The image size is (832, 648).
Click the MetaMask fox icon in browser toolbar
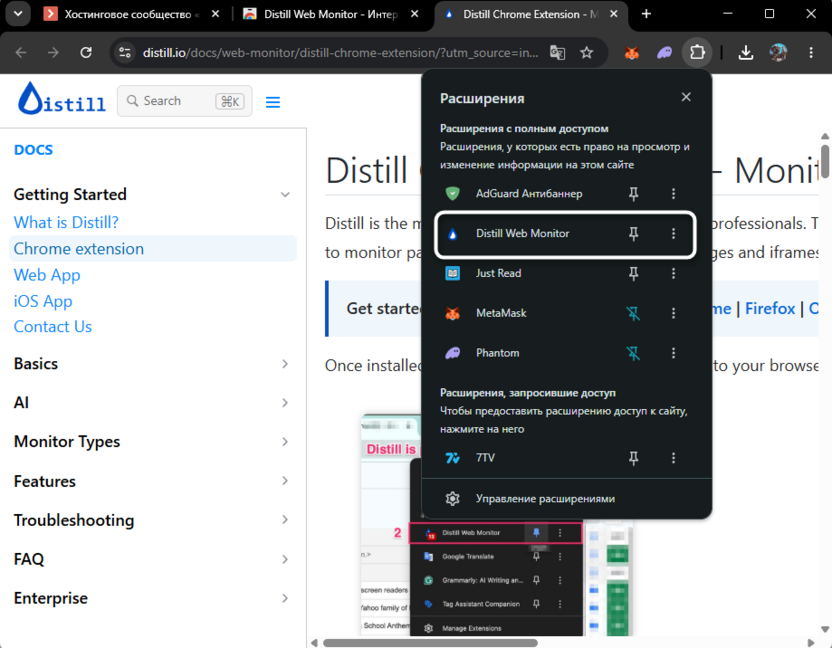tap(631, 52)
